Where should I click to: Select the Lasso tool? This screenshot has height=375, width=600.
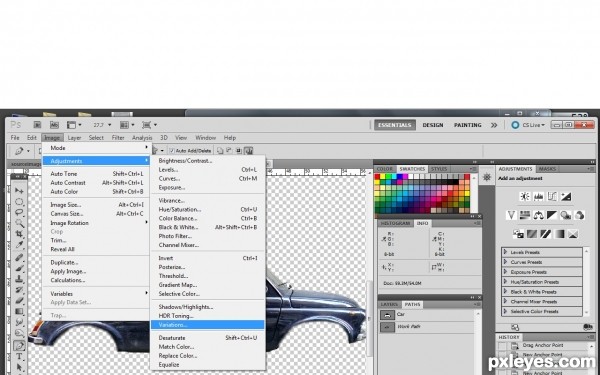click(19, 212)
